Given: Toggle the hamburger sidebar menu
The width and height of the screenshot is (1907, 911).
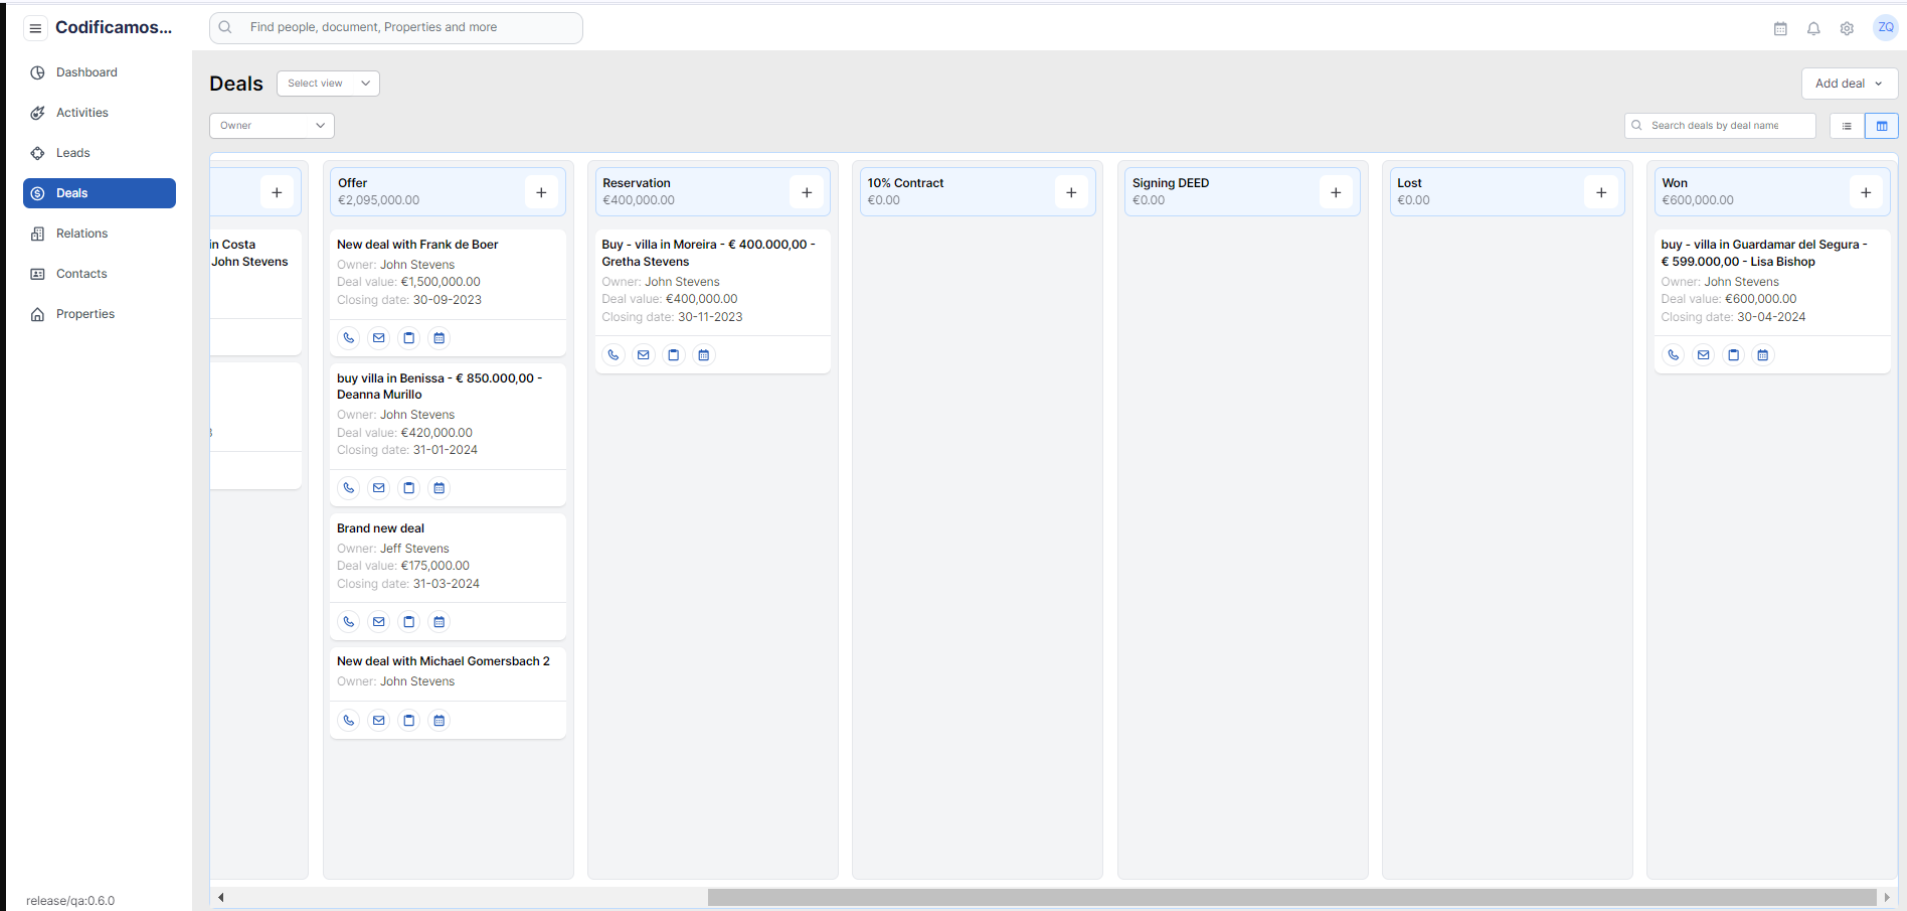Looking at the screenshot, I should [35, 28].
